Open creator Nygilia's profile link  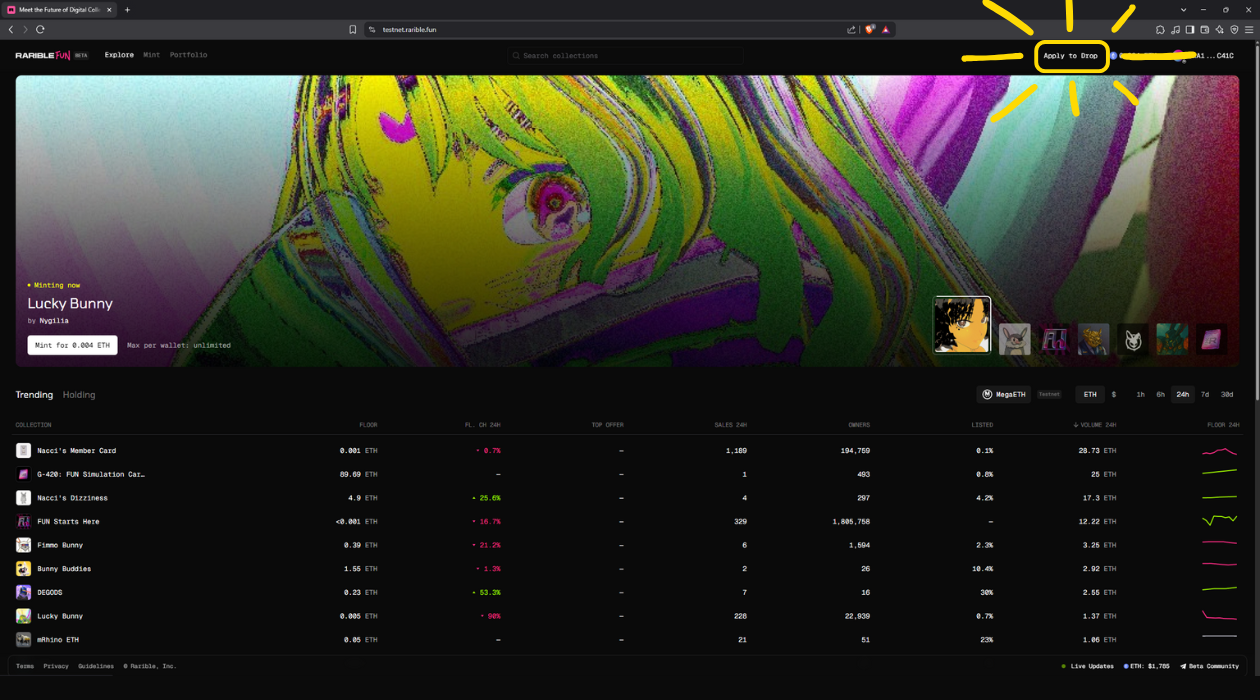[53, 321]
